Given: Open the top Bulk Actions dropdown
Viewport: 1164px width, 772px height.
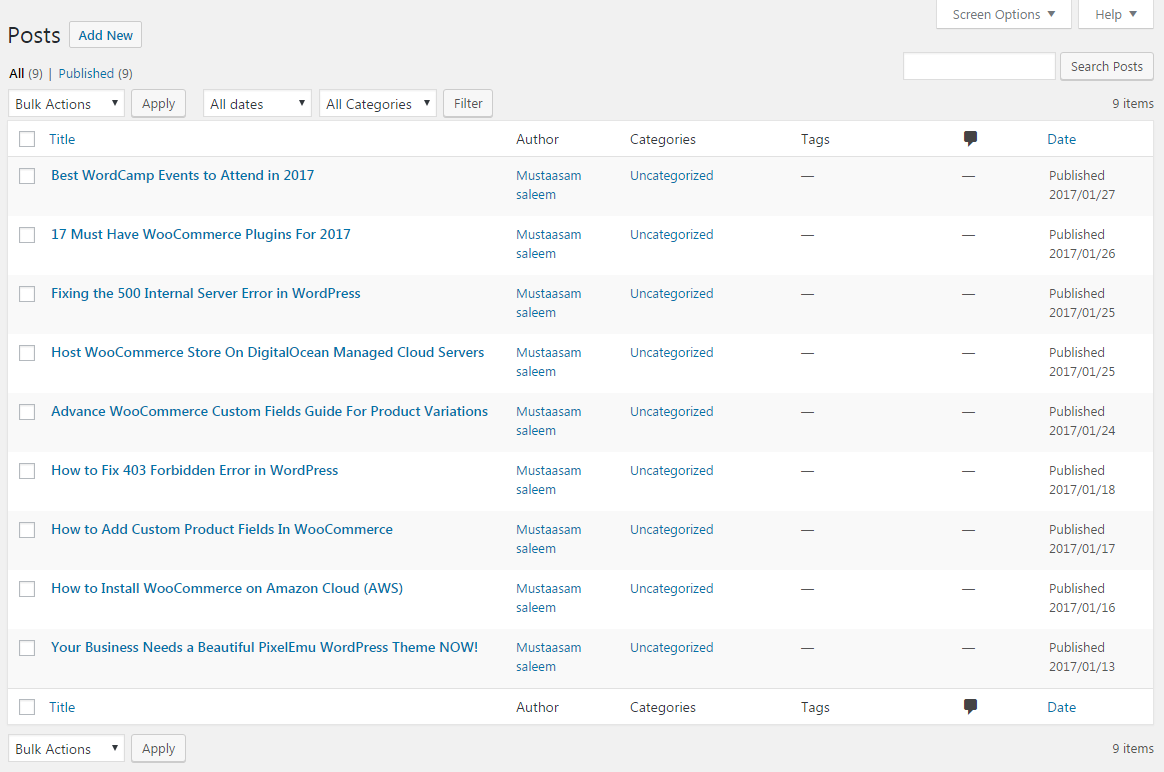Looking at the screenshot, I should coord(66,104).
